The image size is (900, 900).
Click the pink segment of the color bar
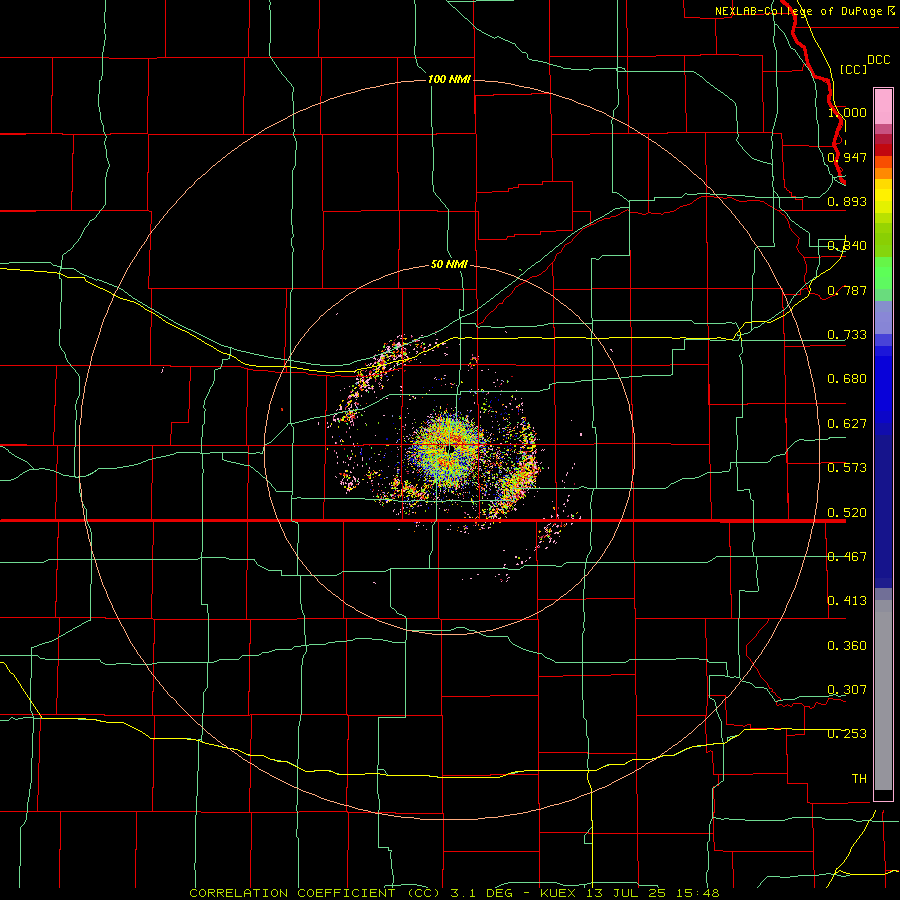pos(883,107)
